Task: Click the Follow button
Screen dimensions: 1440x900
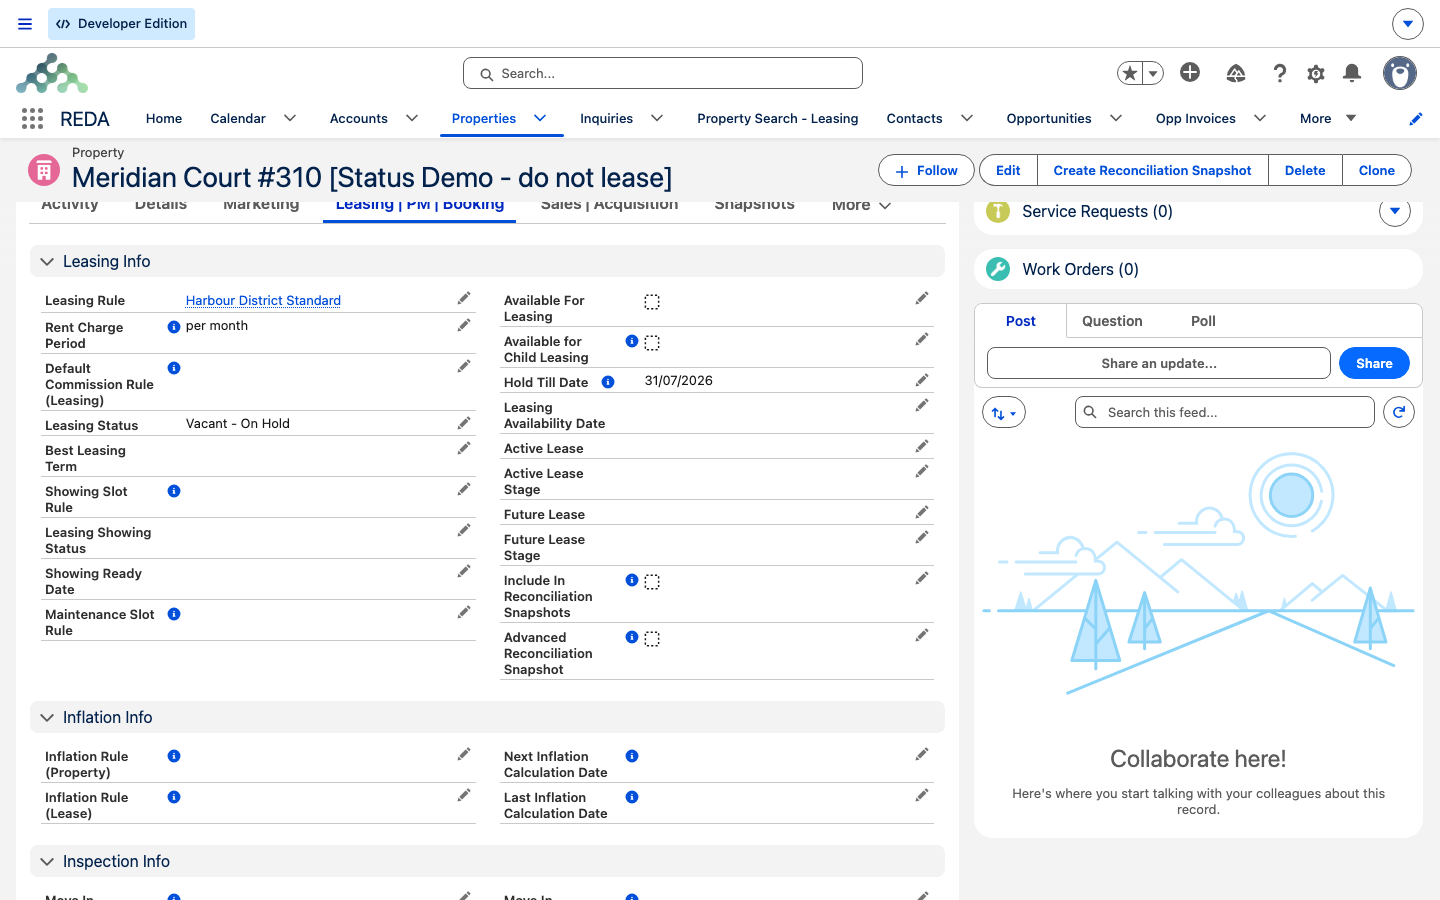Action: (x=926, y=170)
